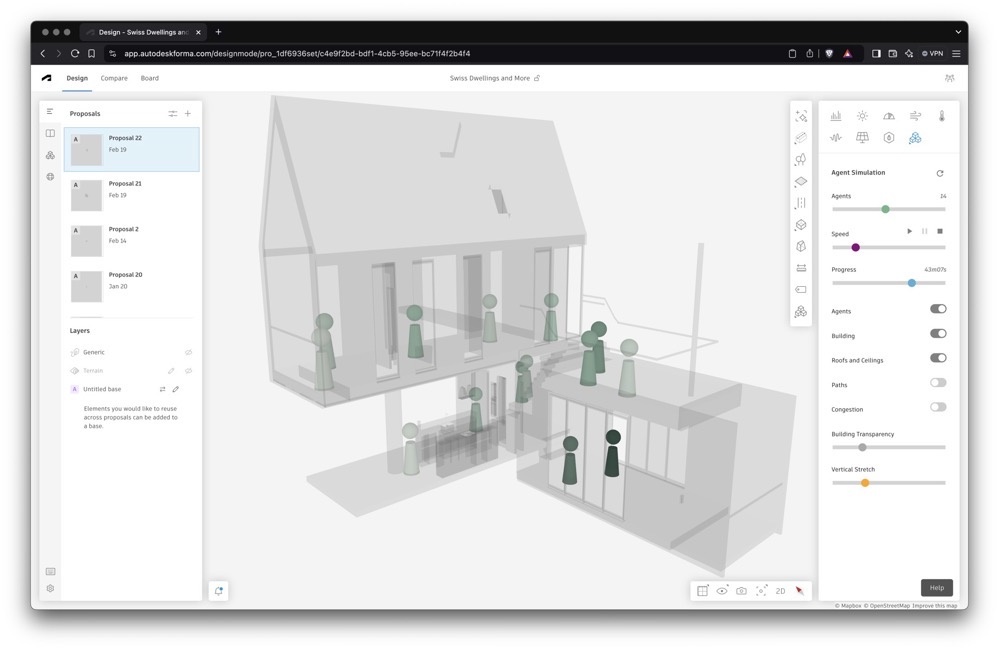Click the Microclimate thermometer icon
Image resolution: width=999 pixels, height=650 pixels.
point(941,116)
